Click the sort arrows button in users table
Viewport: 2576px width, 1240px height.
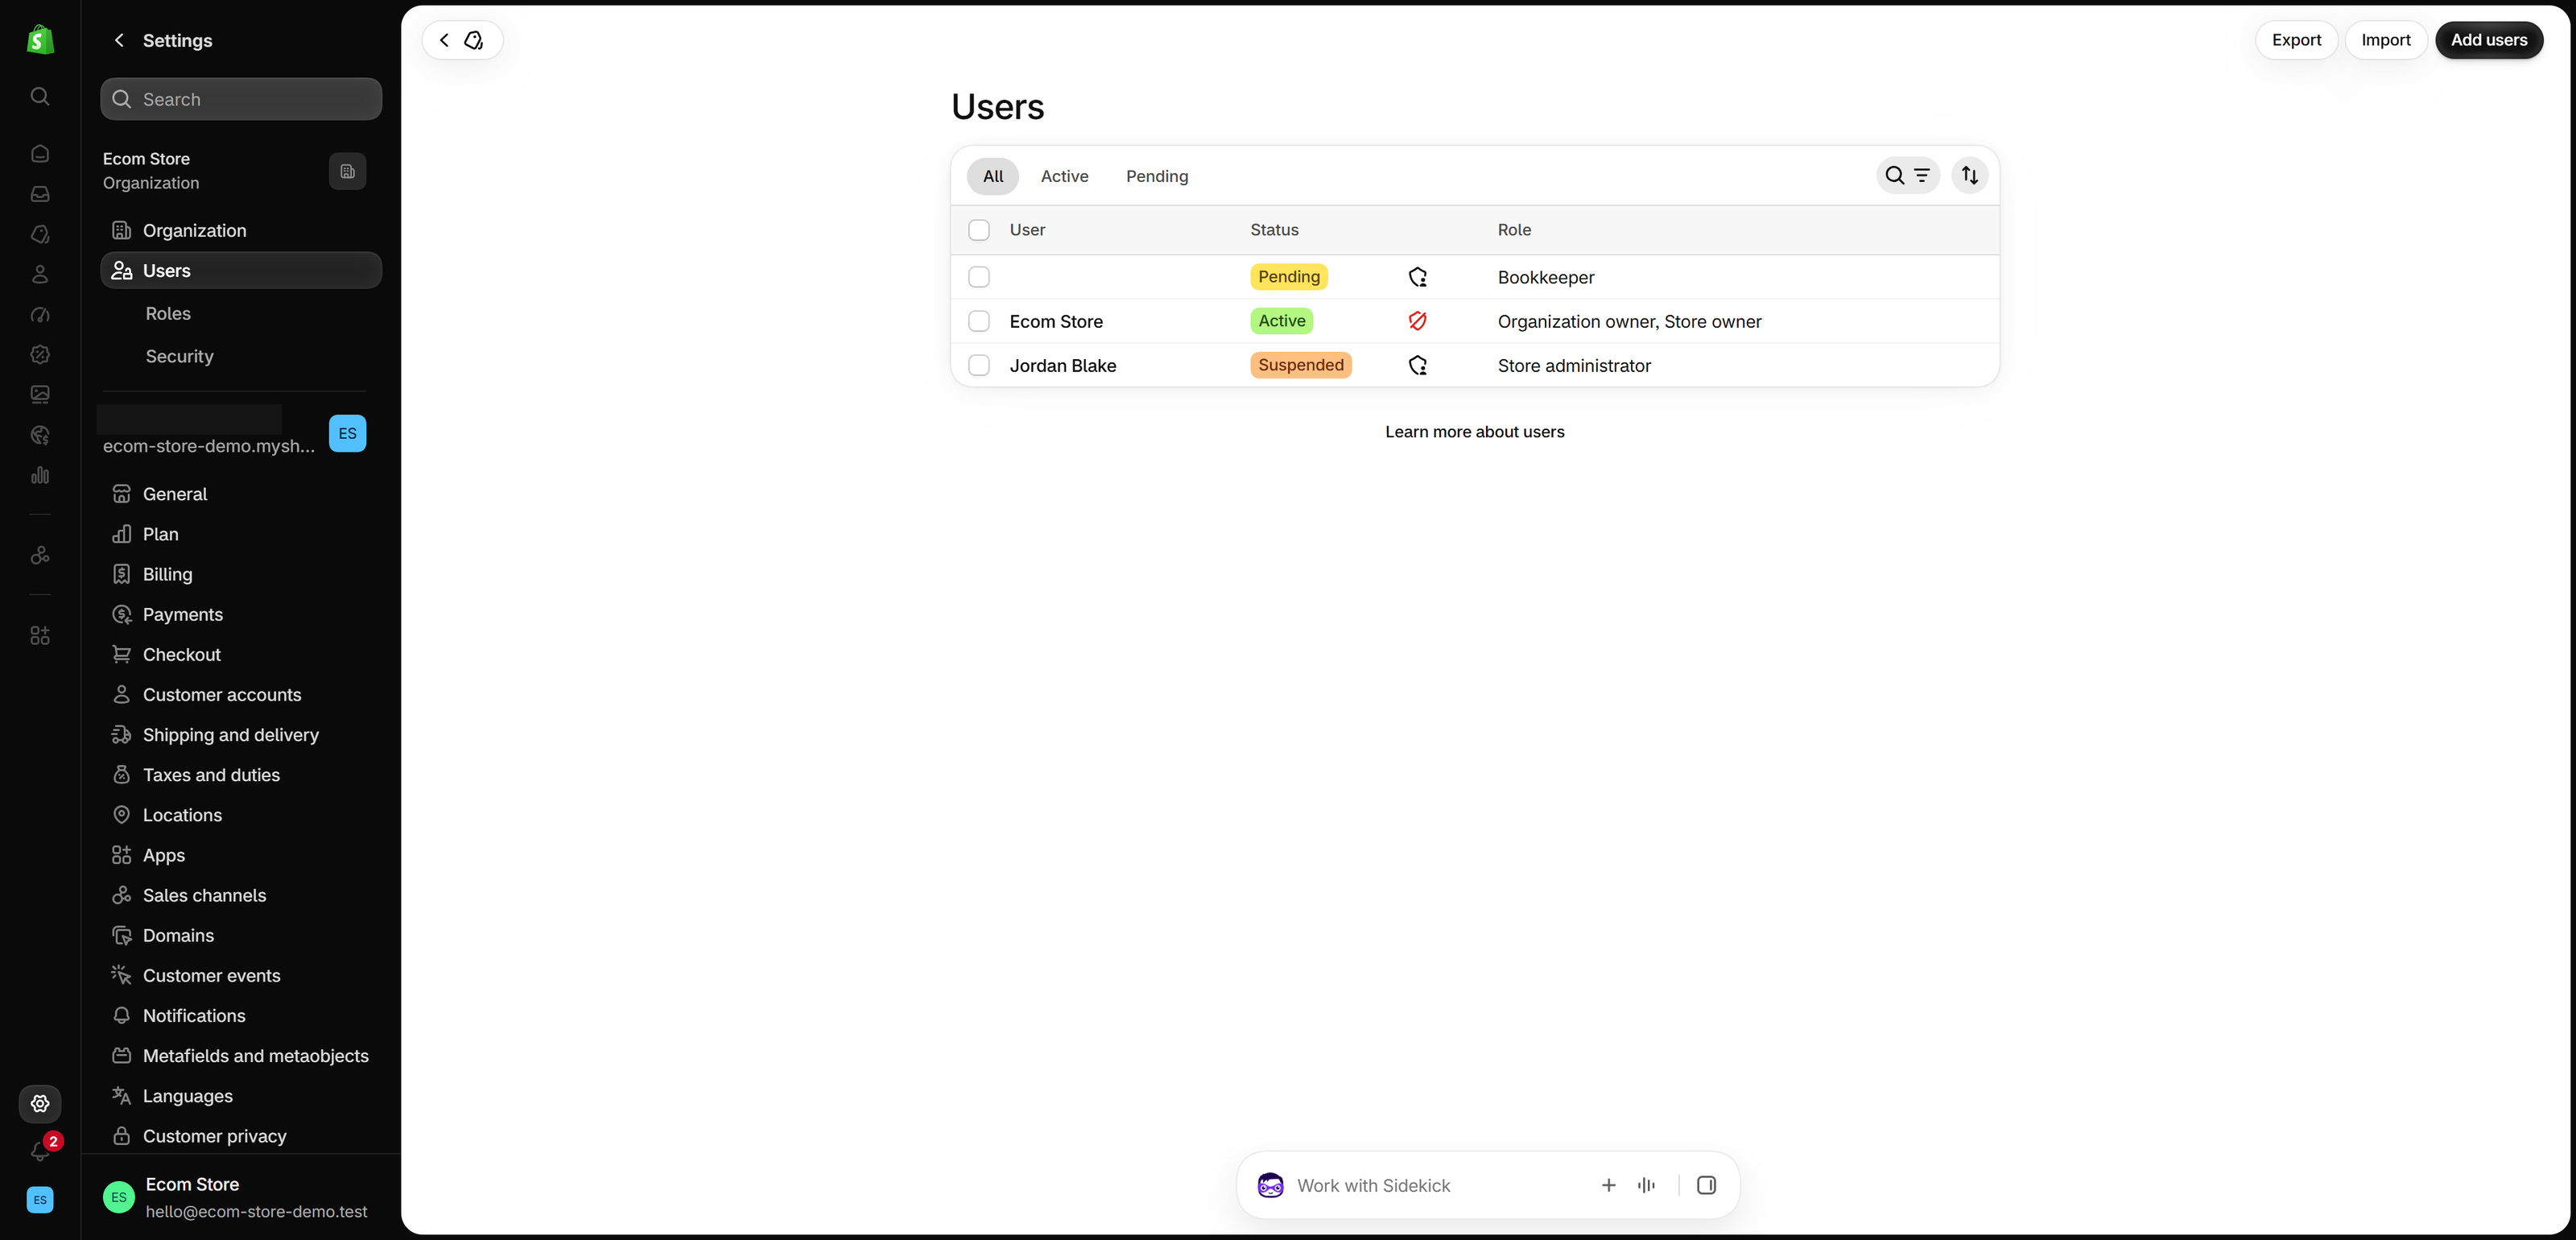coord(1969,175)
